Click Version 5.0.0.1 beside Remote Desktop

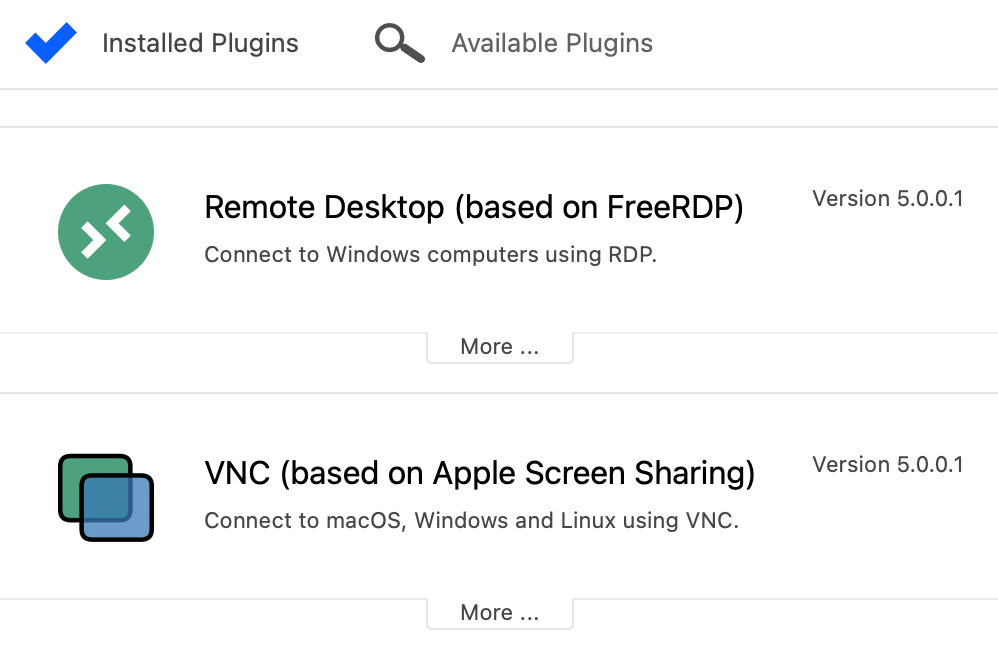point(888,199)
